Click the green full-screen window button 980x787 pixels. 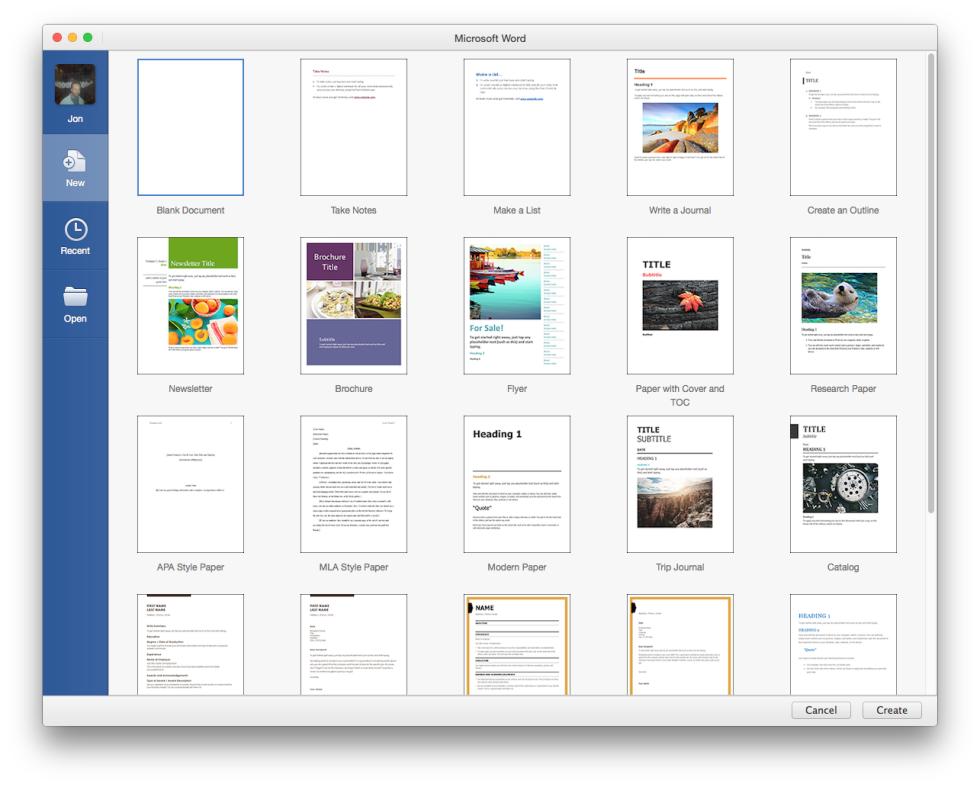88,38
